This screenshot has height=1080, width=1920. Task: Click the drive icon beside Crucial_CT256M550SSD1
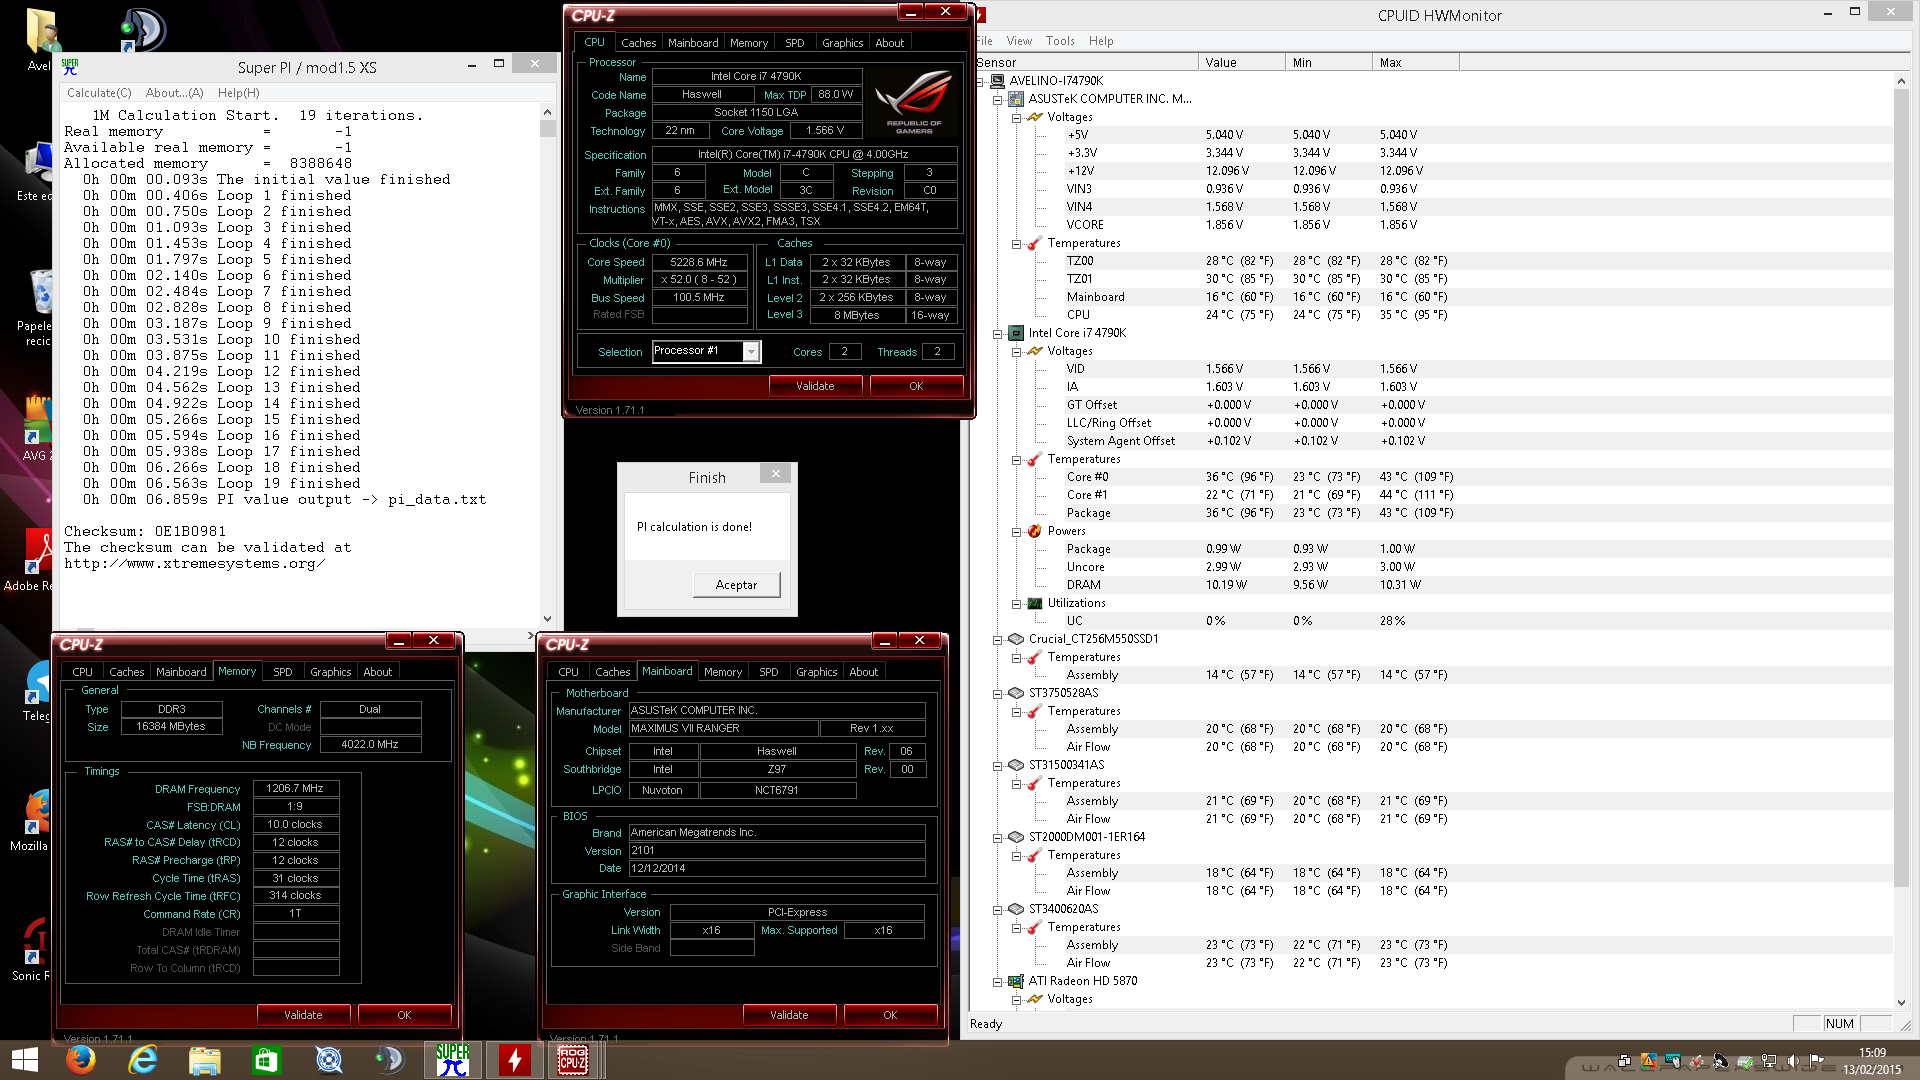1016,639
